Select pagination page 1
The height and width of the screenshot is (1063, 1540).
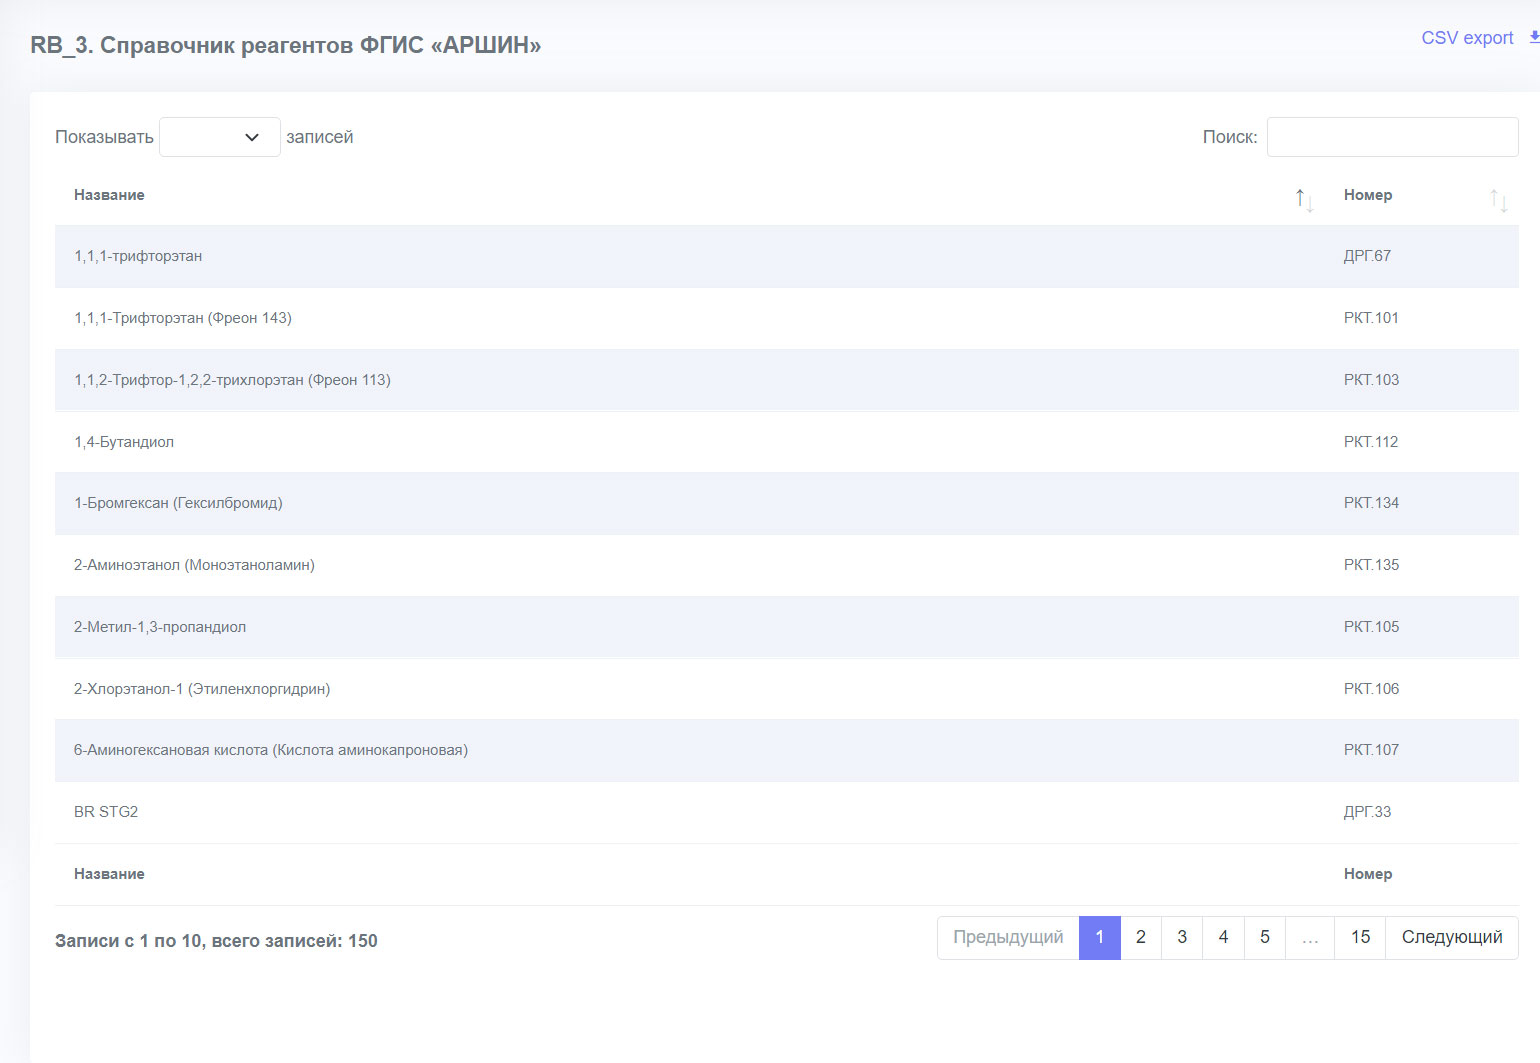pyautogui.click(x=1100, y=938)
